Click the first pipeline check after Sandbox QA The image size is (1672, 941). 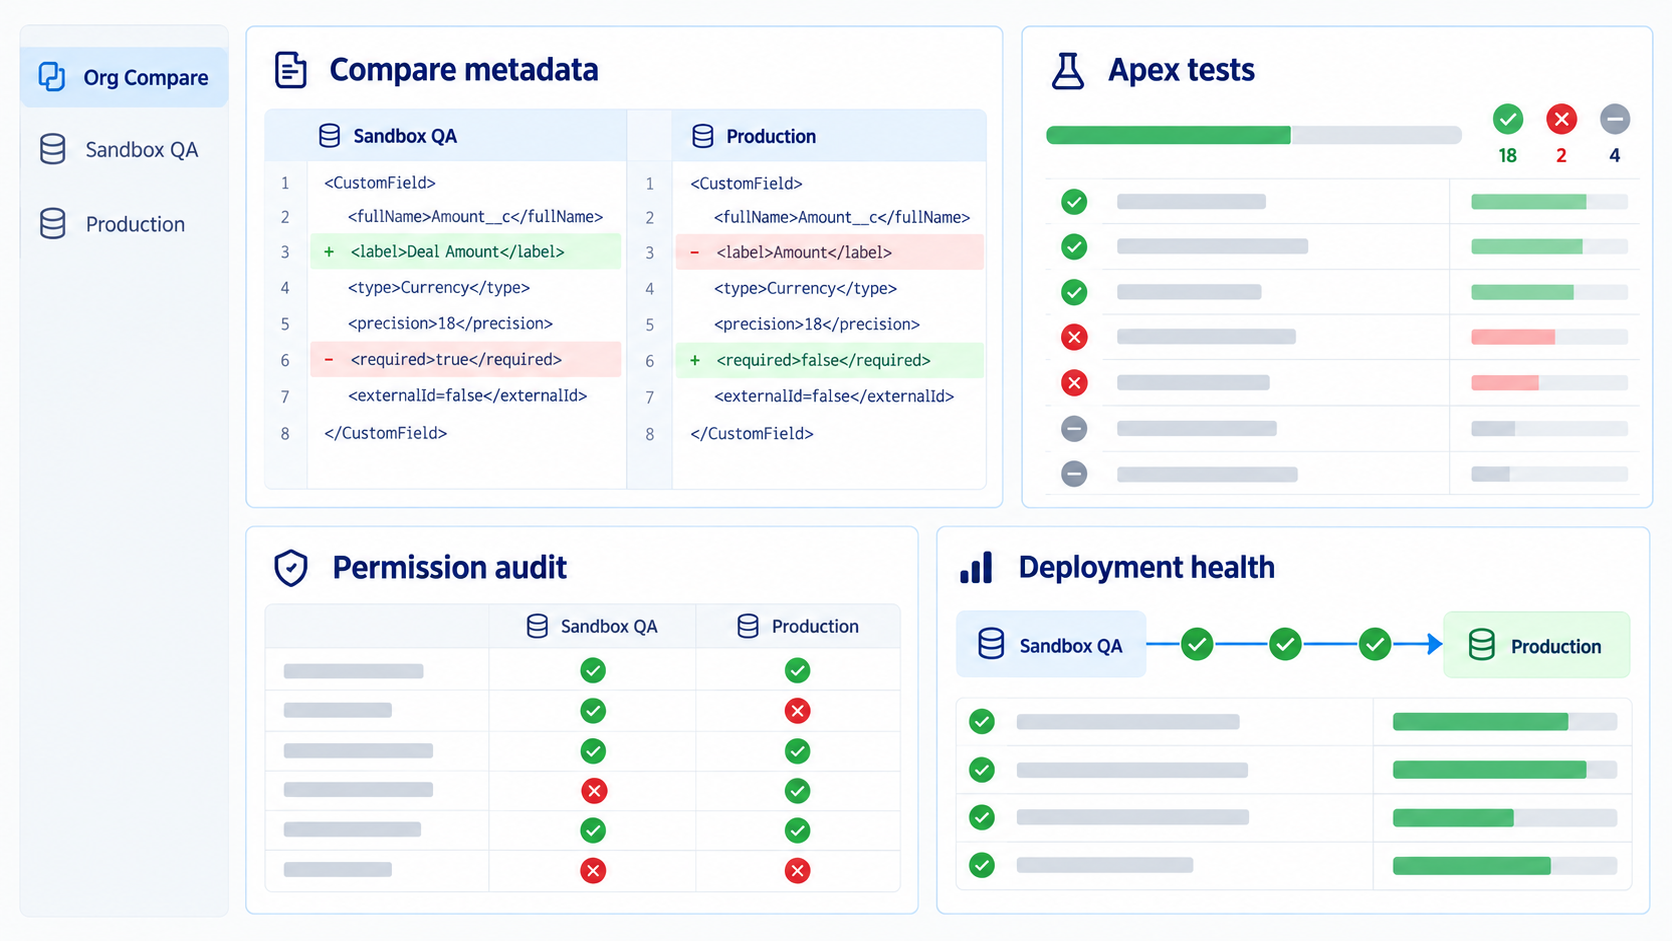[1197, 645]
